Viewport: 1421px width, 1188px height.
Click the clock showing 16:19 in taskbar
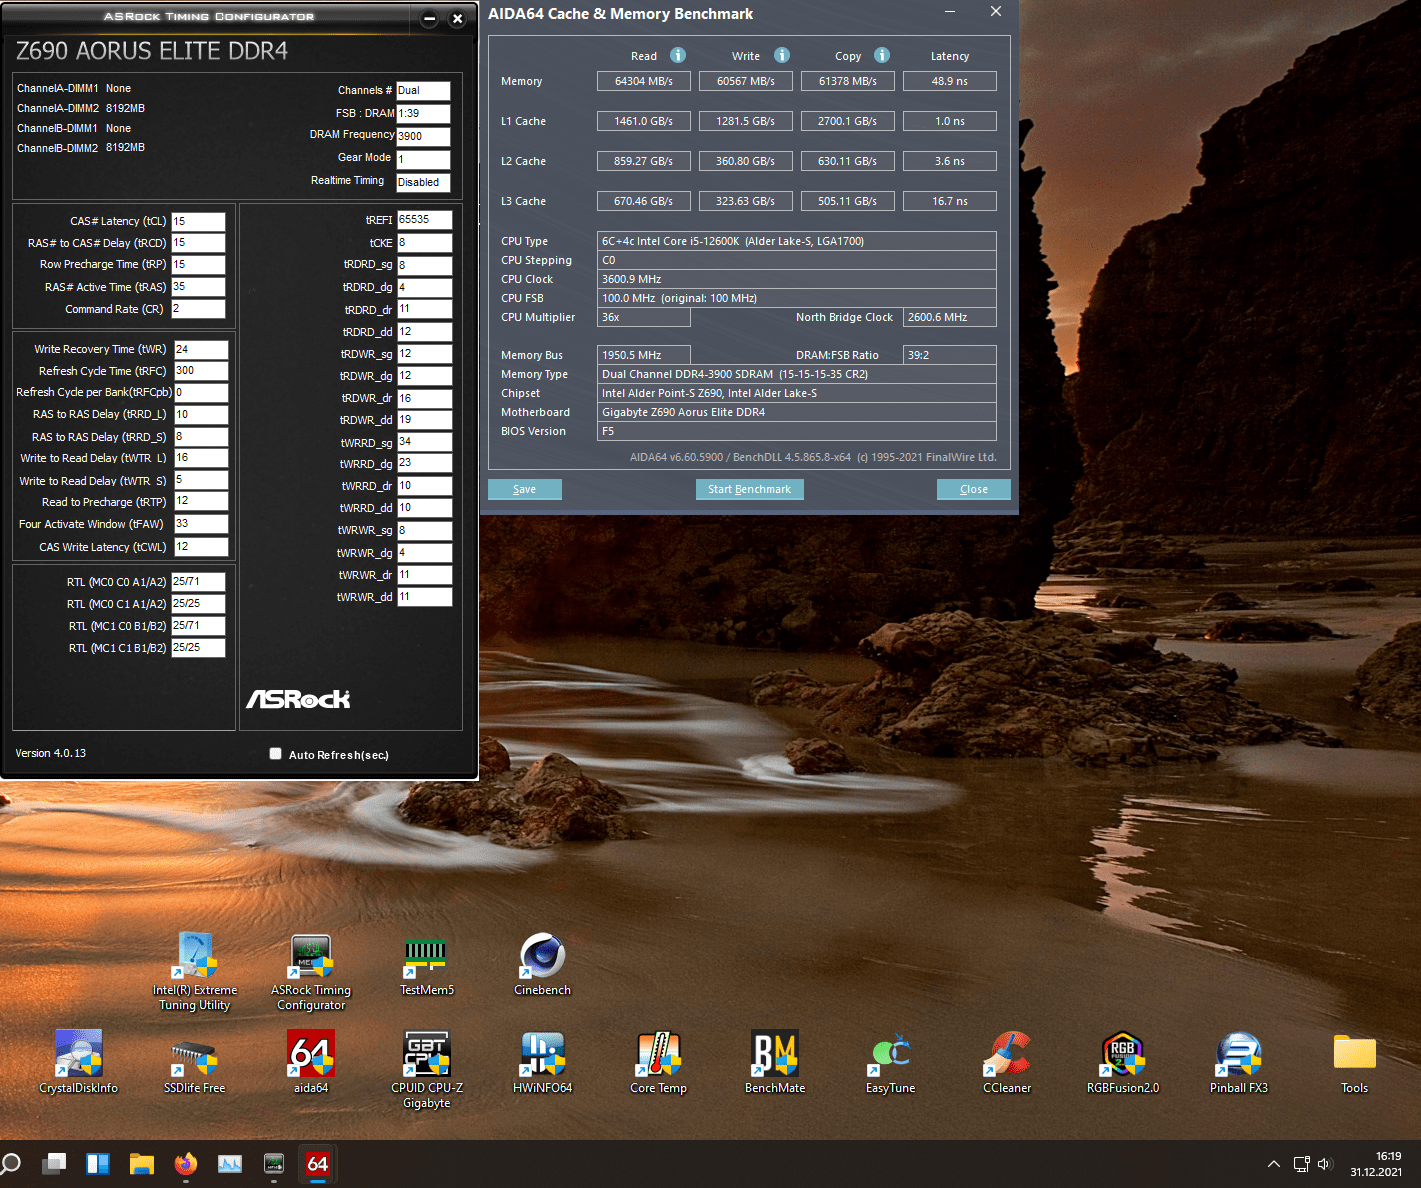click(x=1388, y=1156)
